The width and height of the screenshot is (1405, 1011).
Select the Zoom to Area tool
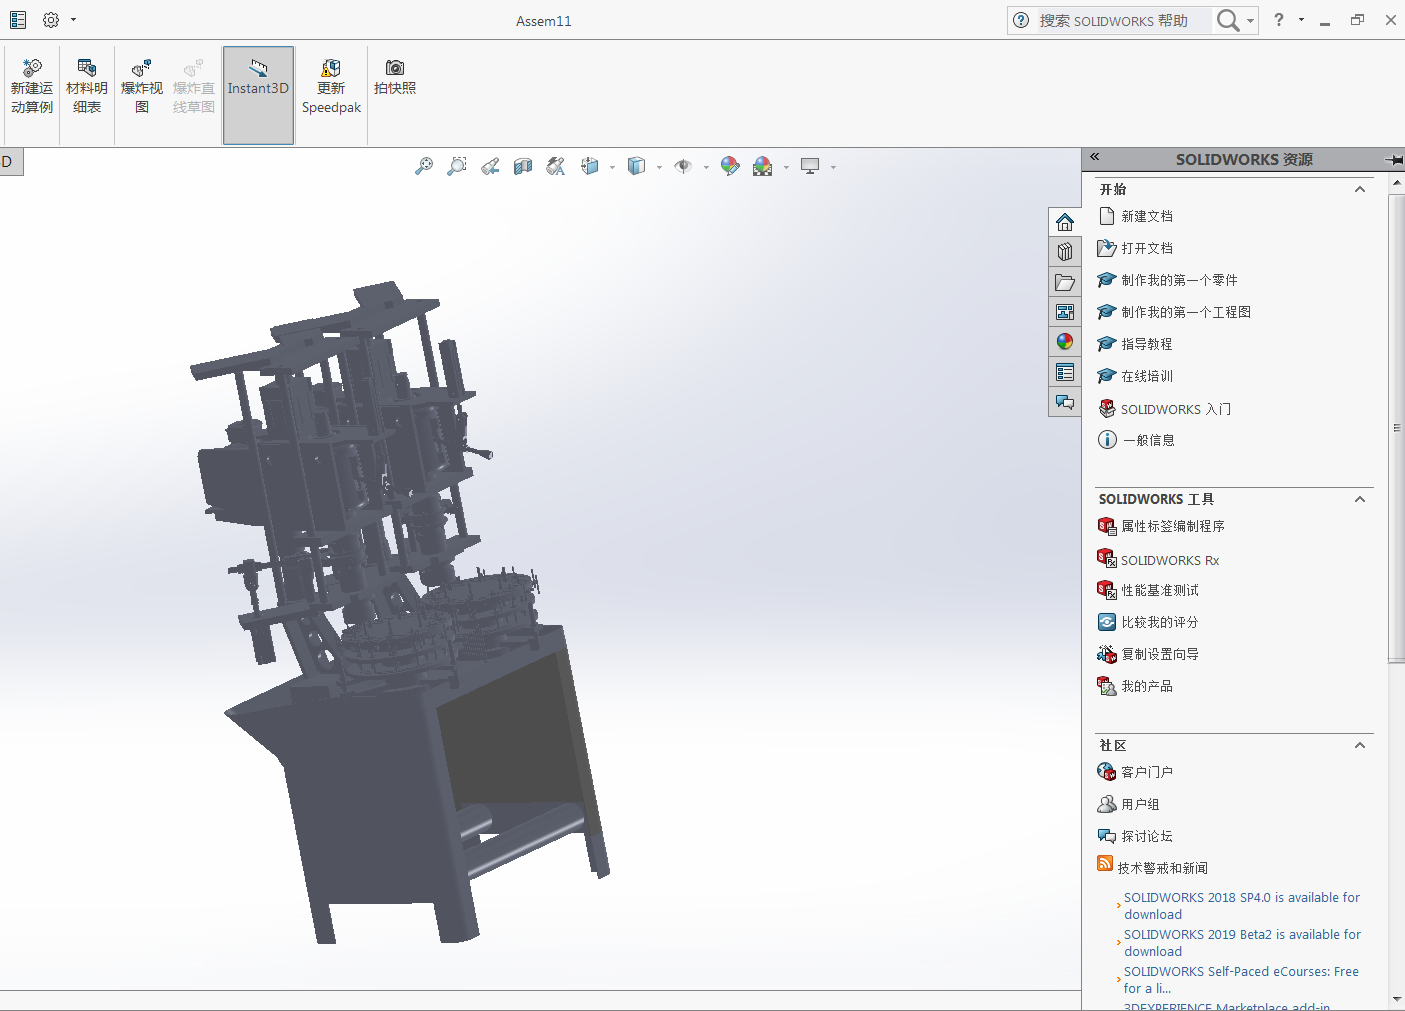click(x=457, y=166)
